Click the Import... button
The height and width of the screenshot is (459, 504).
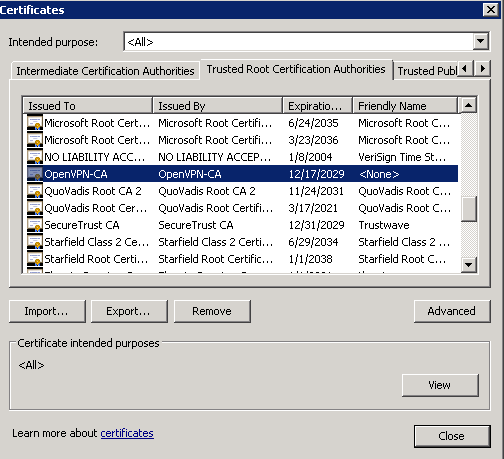pos(47,311)
